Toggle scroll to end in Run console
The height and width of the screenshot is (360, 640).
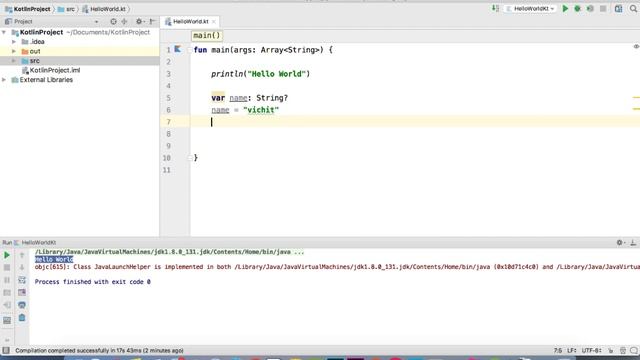(x=22, y=293)
